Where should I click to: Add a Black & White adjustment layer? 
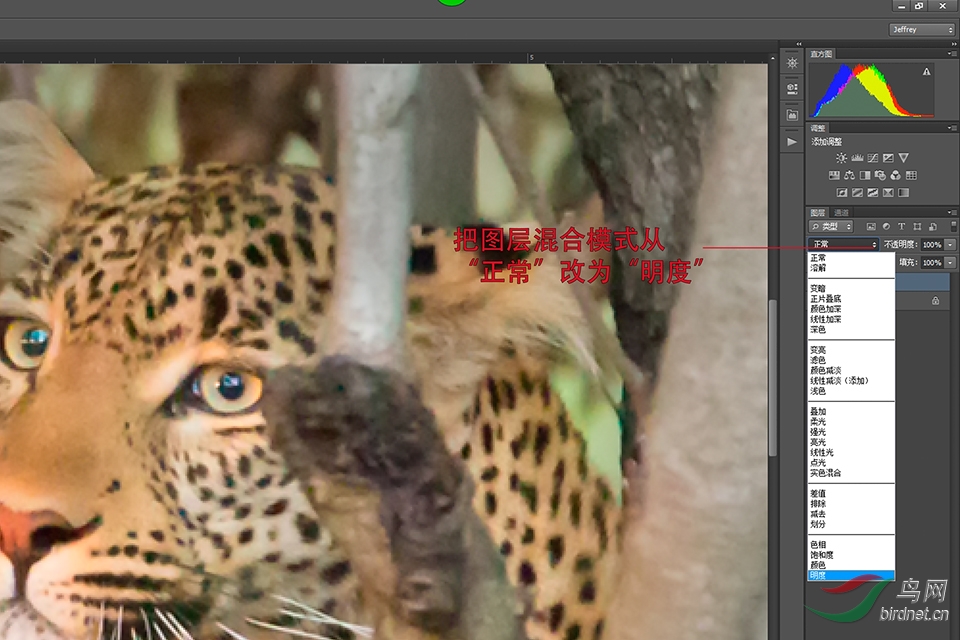click(865, 175)
